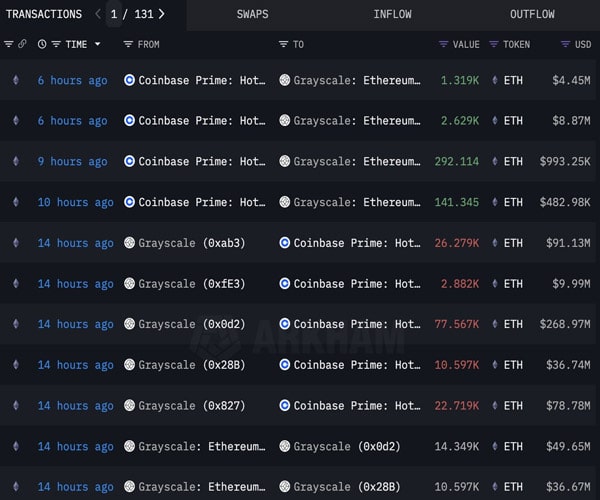Expand the TIME sort dropdown arrow
The image size is (600, 500).
[x=98, y=44]
